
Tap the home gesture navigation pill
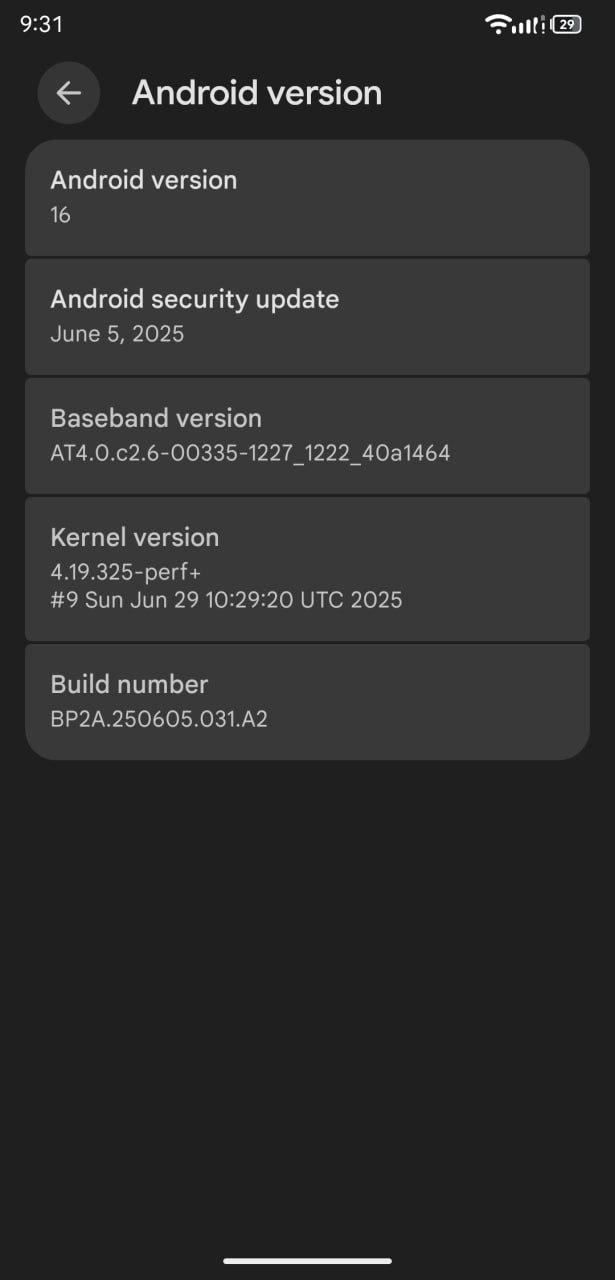click(307, 1261)
